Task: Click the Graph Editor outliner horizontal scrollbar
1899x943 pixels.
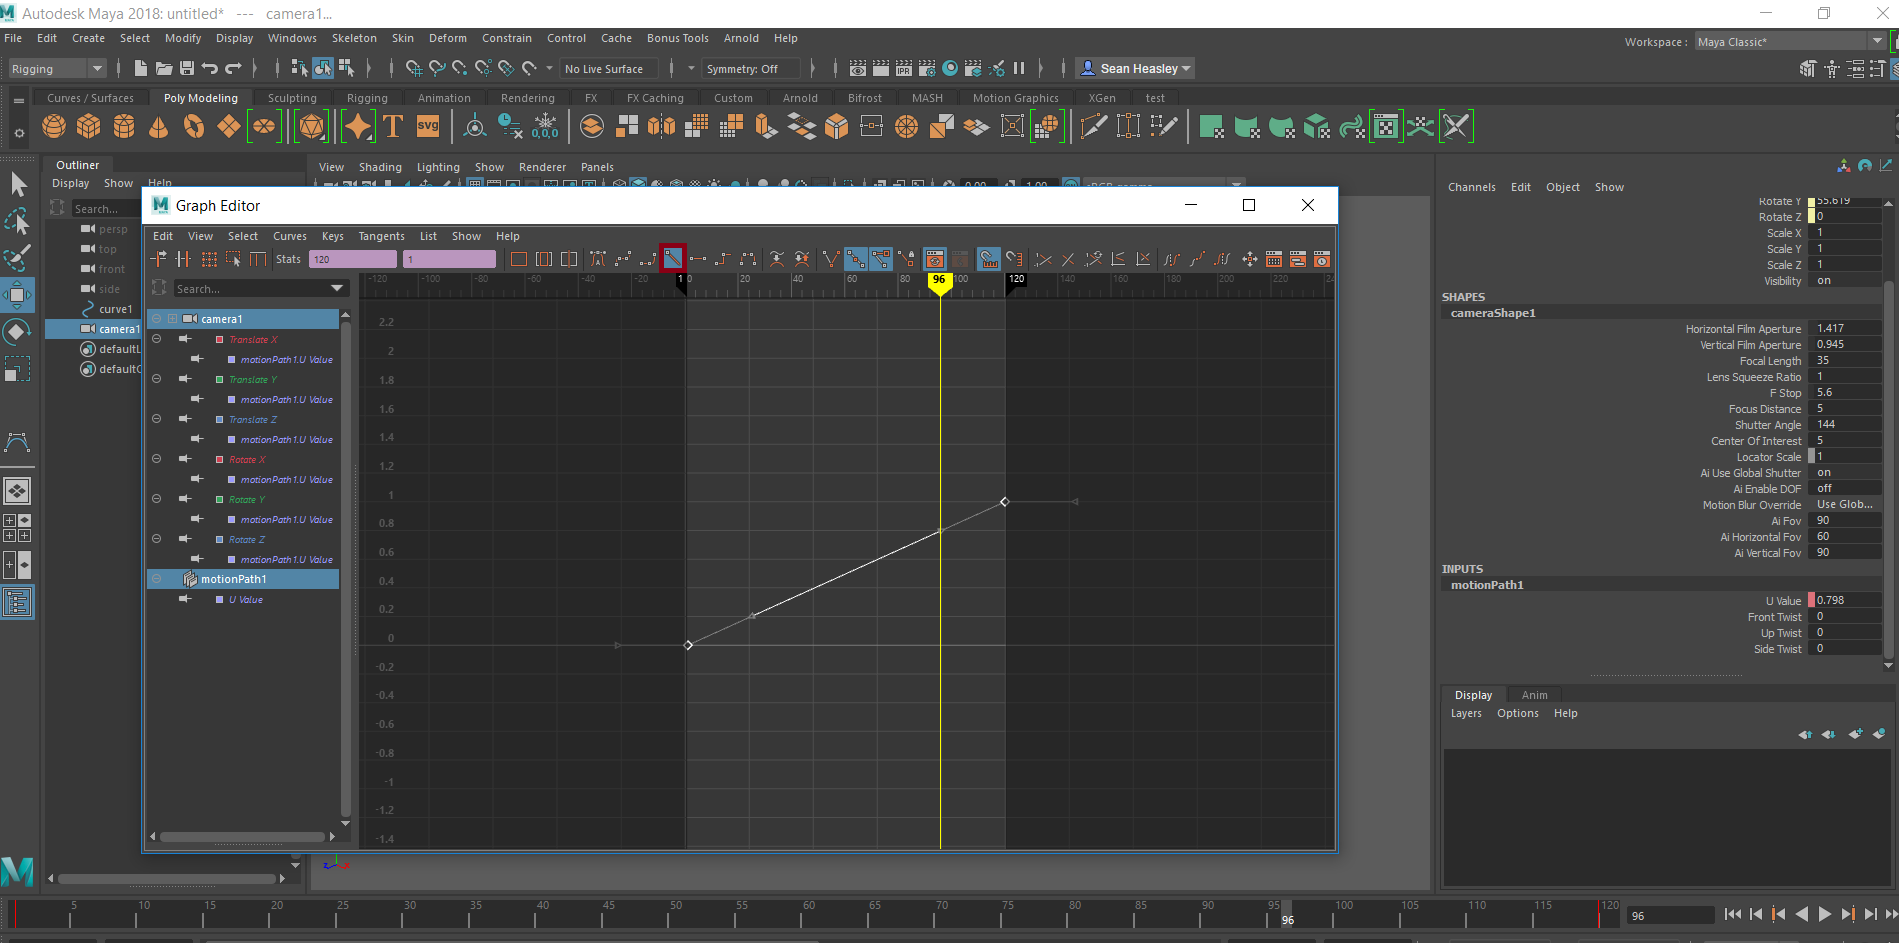Action: 244,837
